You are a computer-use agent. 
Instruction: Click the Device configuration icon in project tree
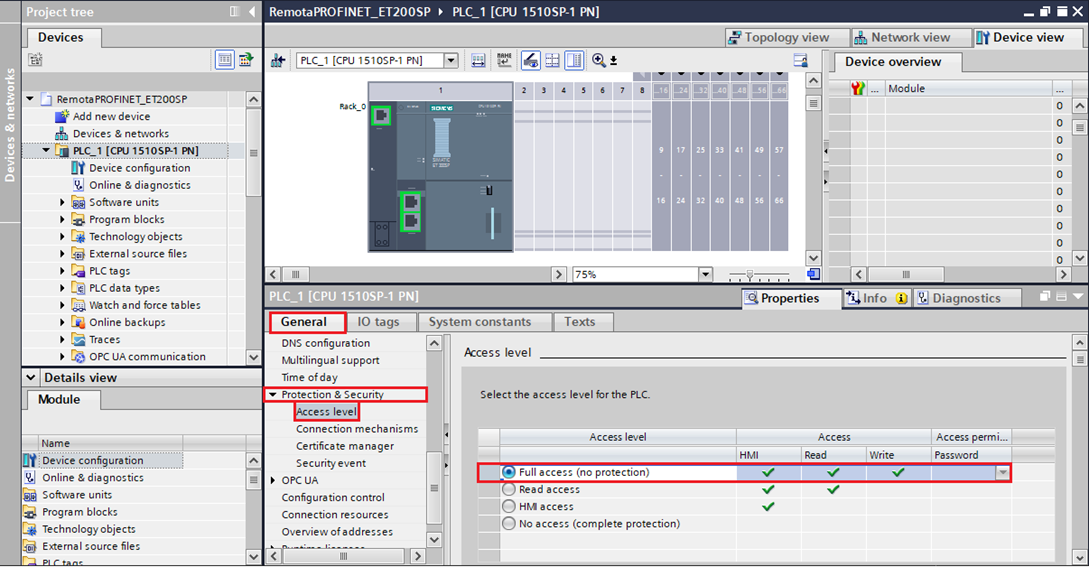[x=79, y=168]
